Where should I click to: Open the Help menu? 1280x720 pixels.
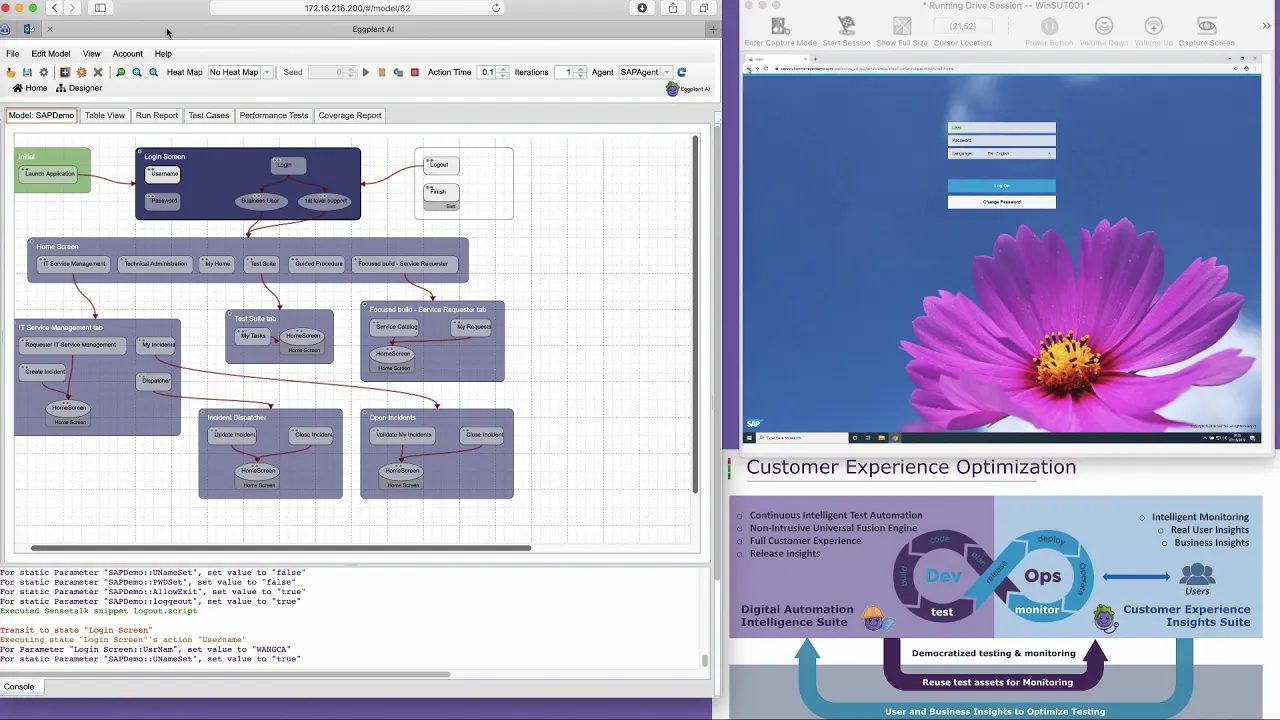[163, 54]
